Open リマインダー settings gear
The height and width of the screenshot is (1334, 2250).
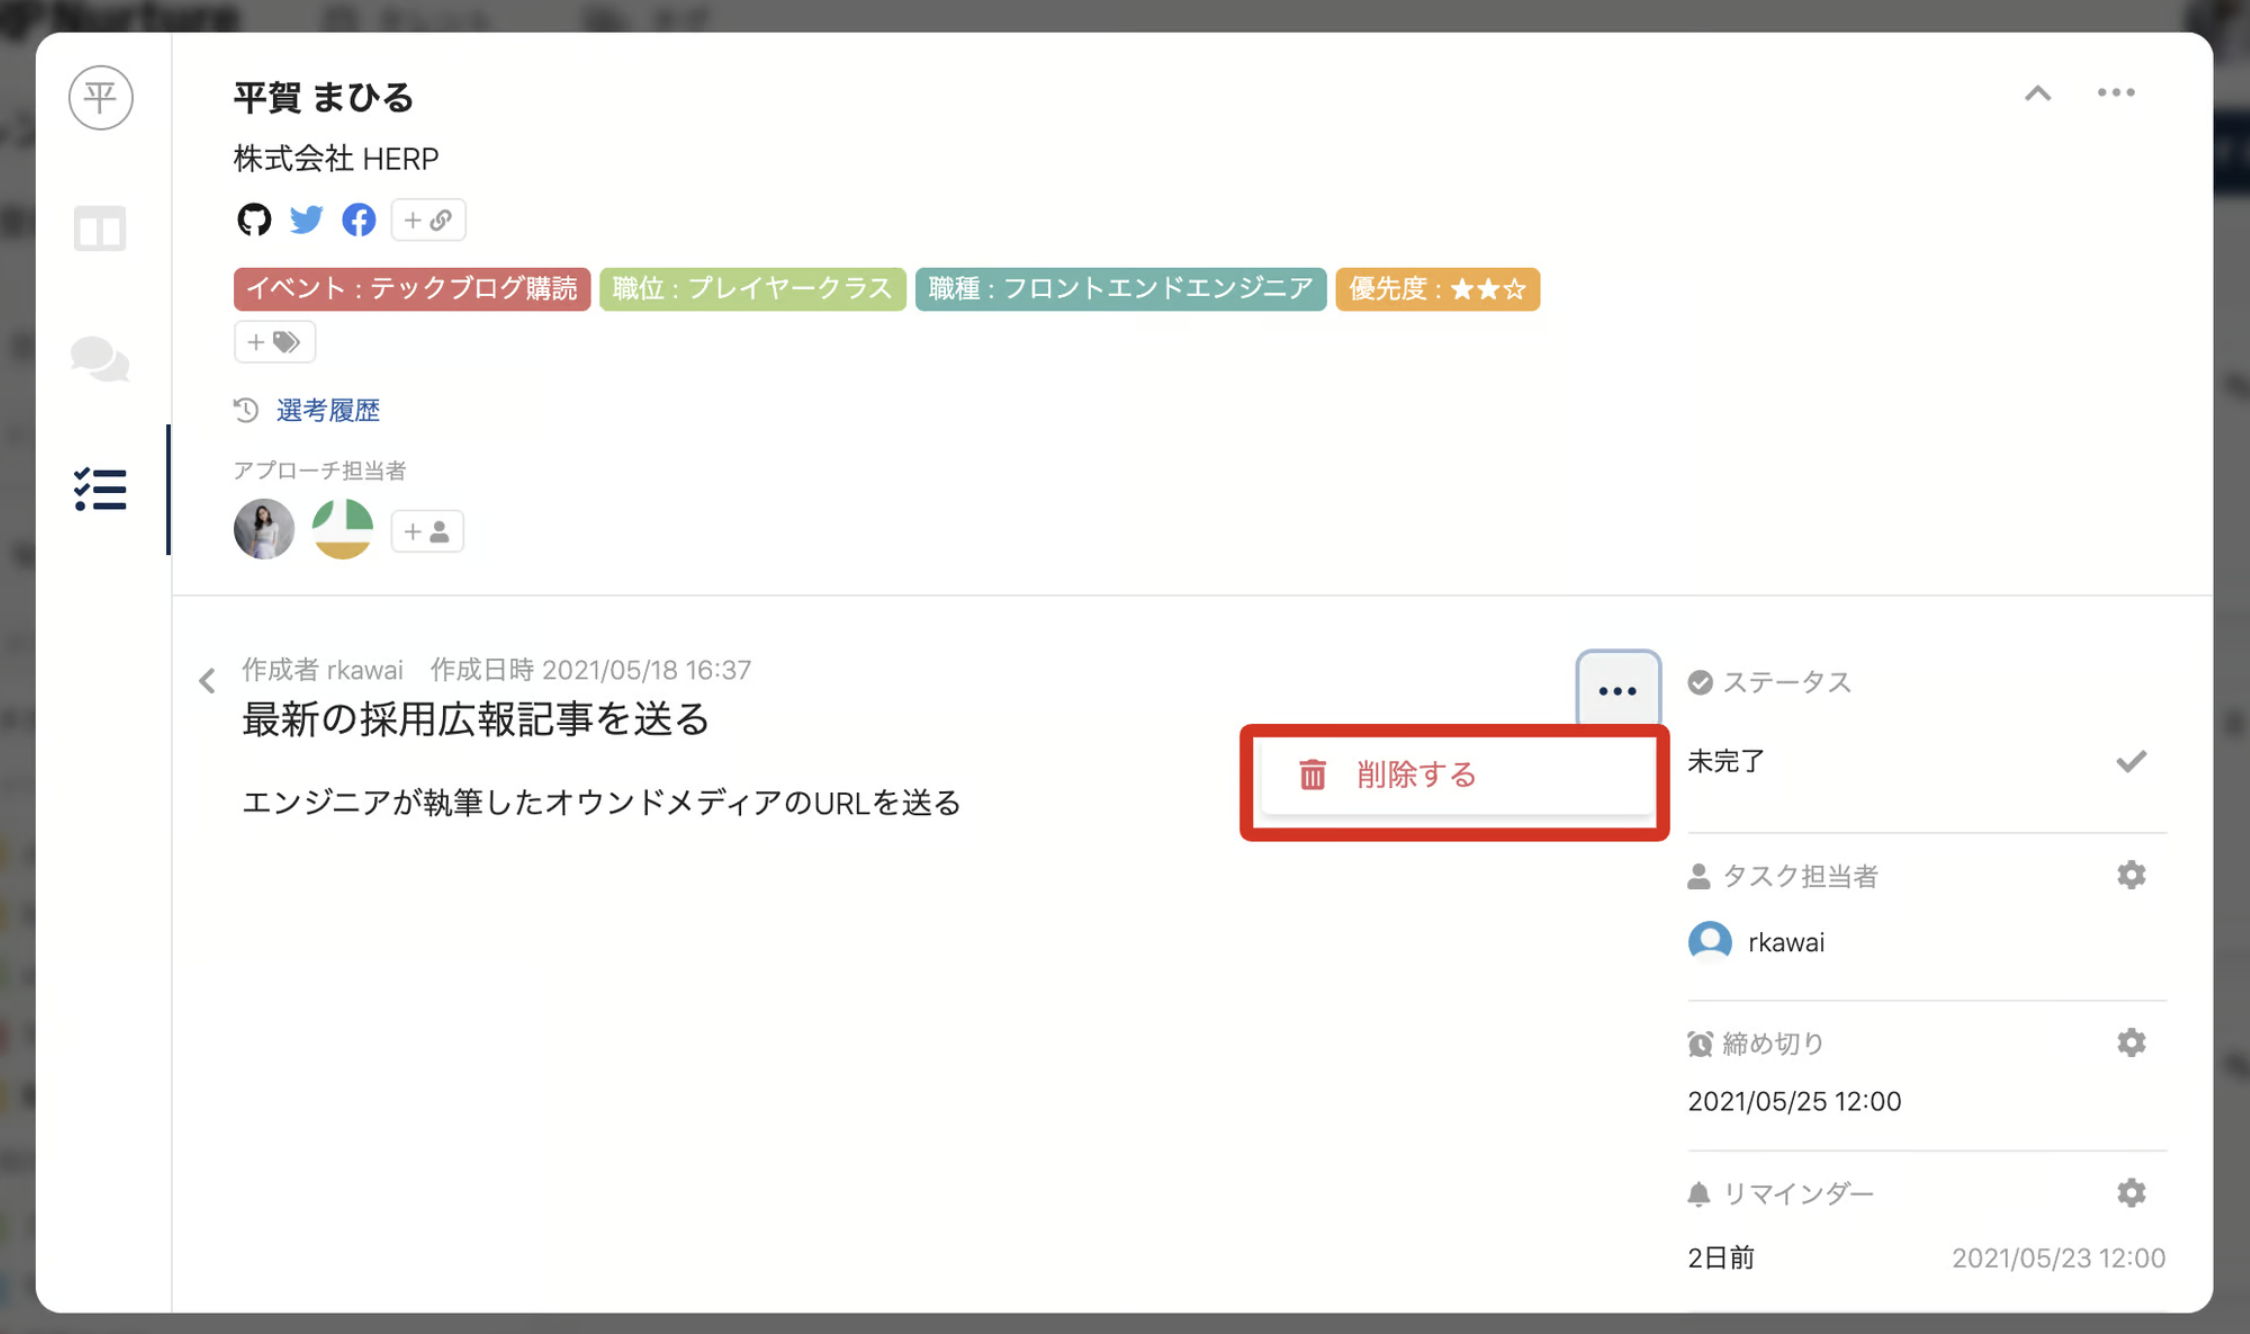click(x=2131, y=1193)
